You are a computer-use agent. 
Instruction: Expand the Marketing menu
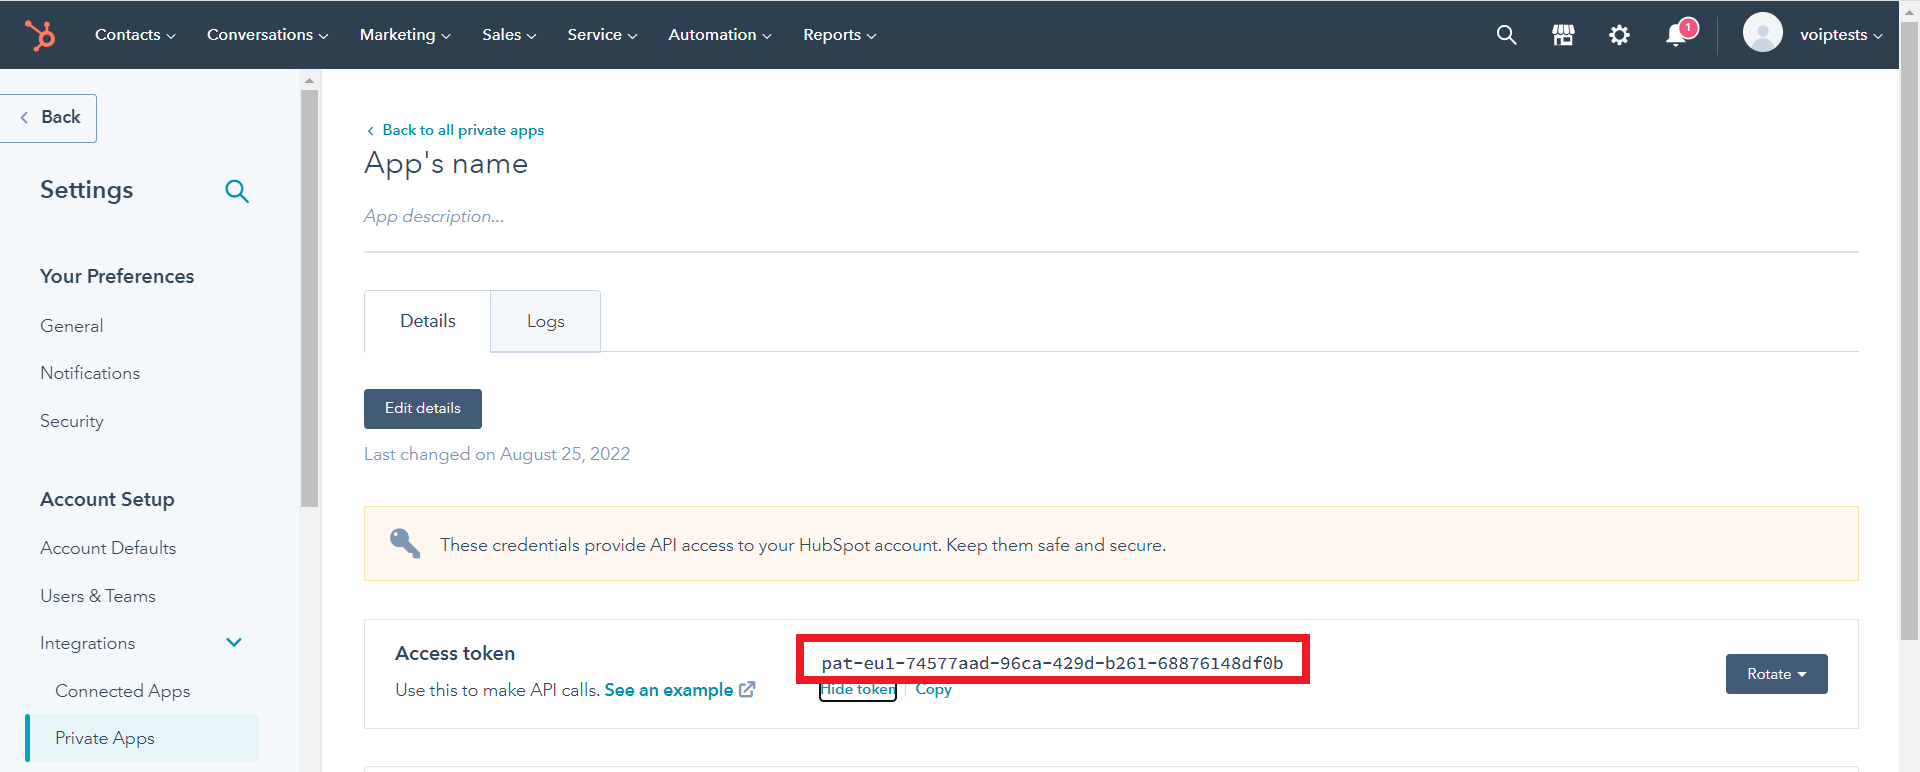pyautogui.click(x=405, y=35)
